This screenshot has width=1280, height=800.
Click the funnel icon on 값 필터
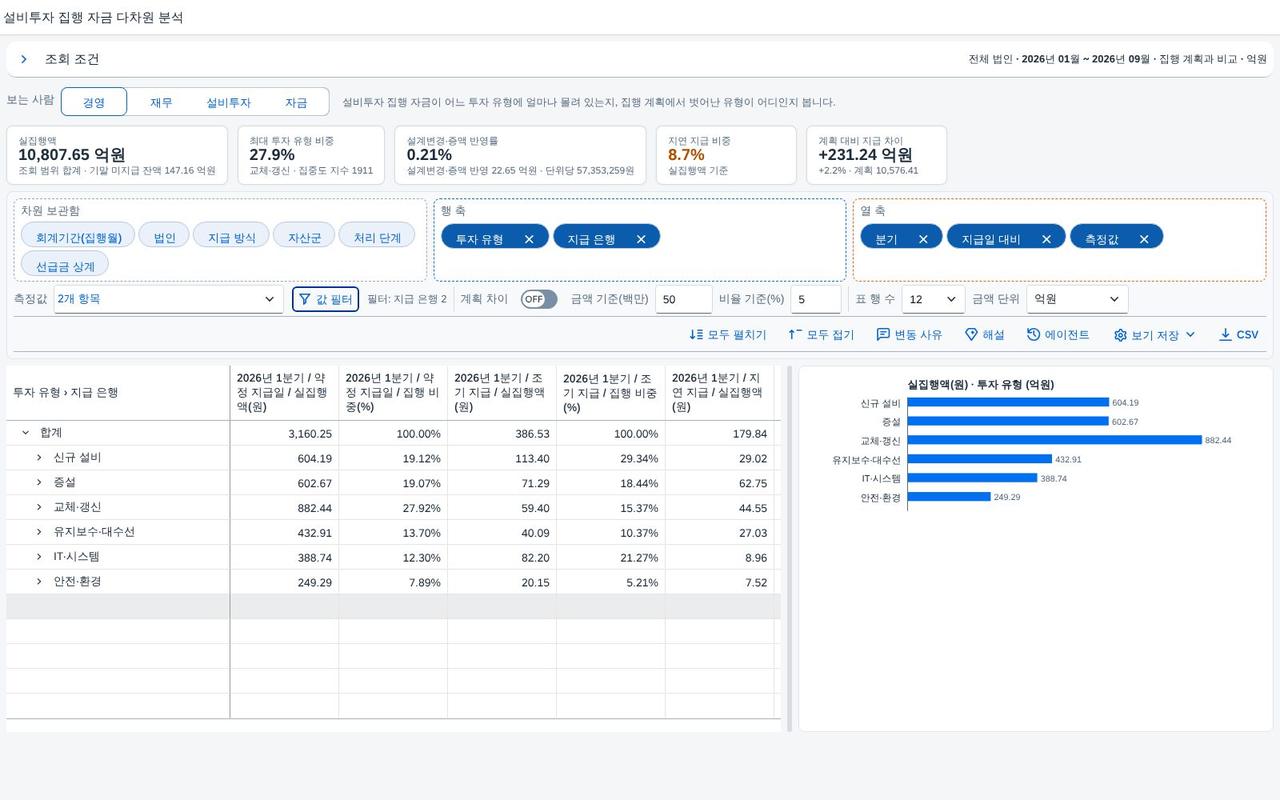305,299
